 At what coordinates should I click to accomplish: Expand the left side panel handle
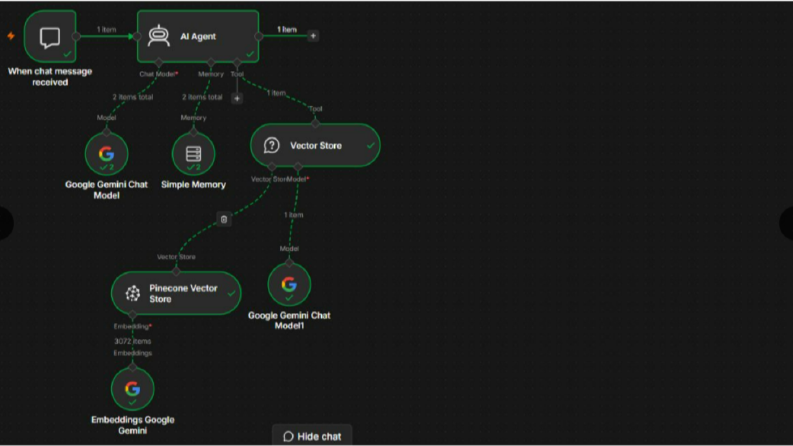pos(6,223)
